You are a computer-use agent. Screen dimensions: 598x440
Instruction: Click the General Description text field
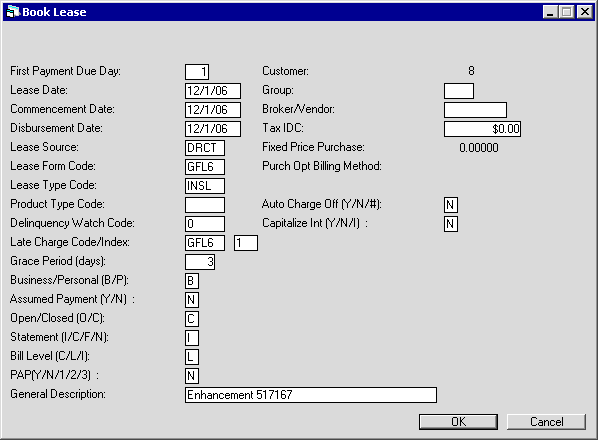[x=311, y=395]
